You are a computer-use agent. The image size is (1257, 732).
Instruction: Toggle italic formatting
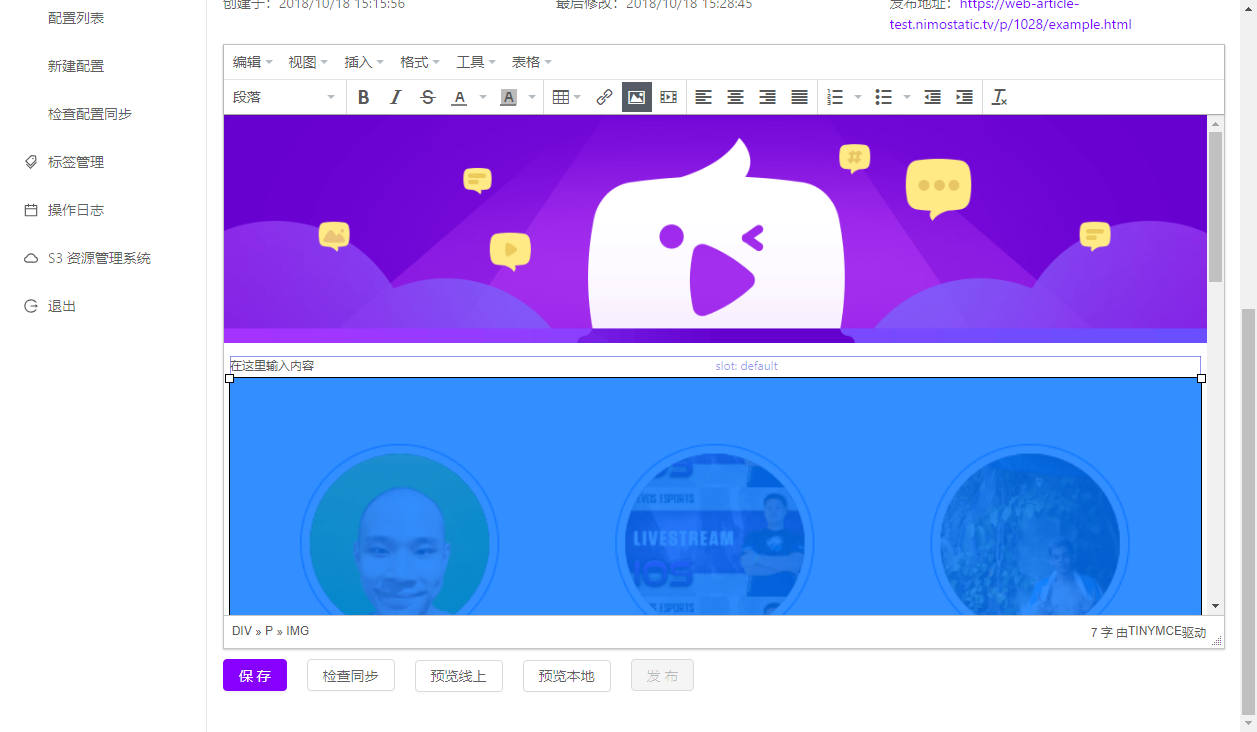click(x=396, y=97)
